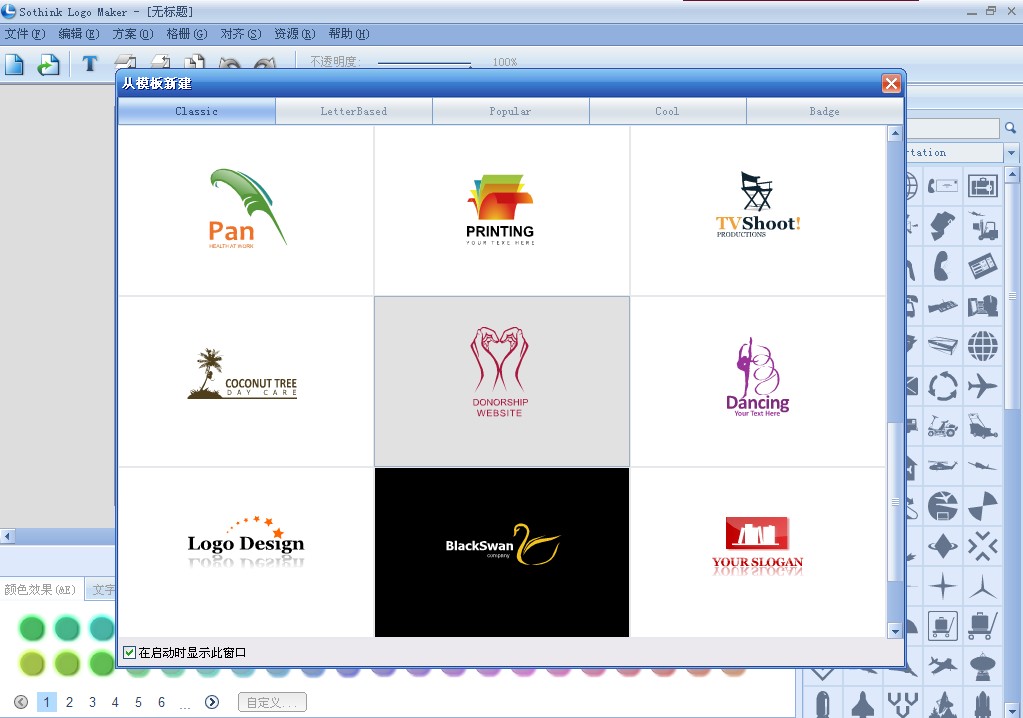Go to color page 6

tap(161, 702)
